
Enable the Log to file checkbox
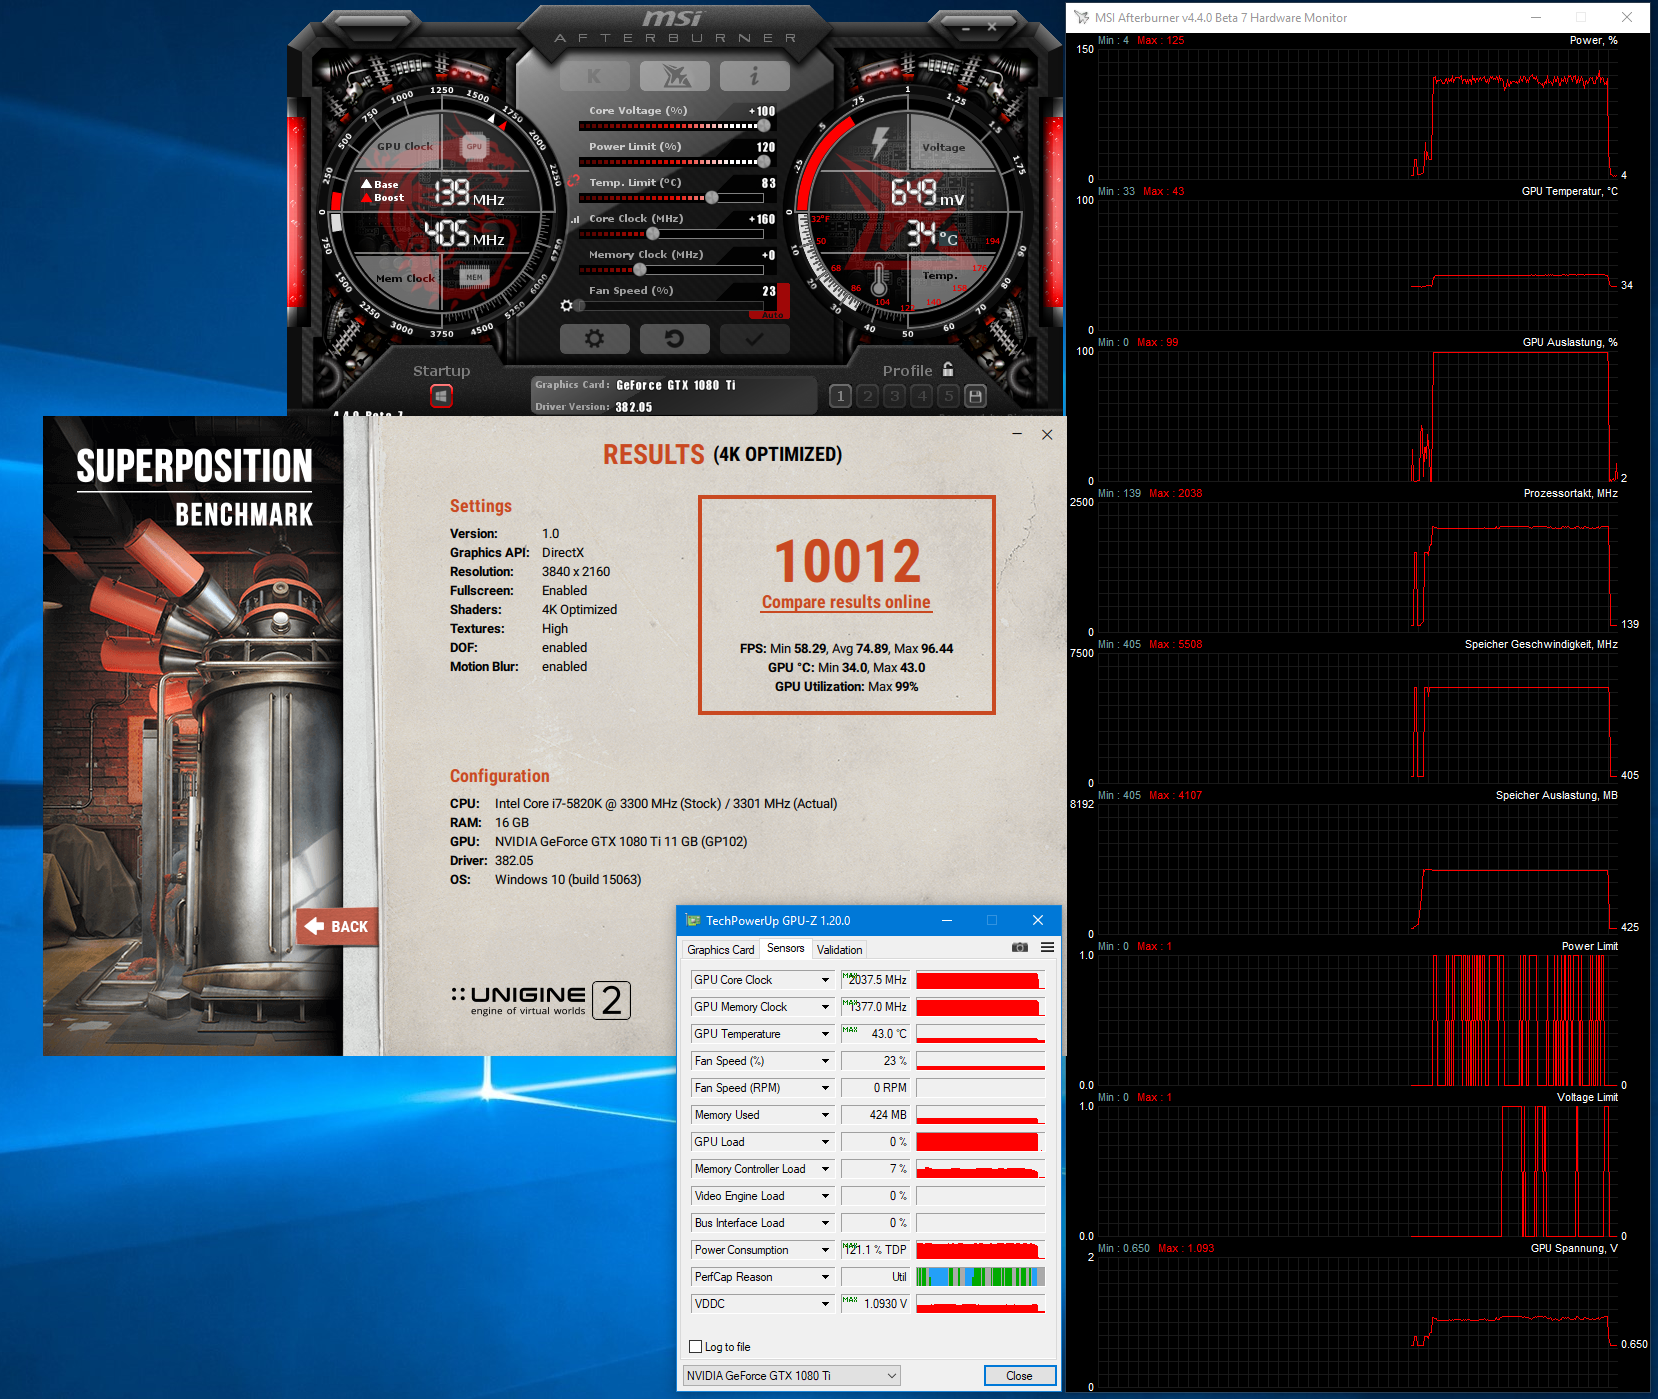[x=696, y=1347]
